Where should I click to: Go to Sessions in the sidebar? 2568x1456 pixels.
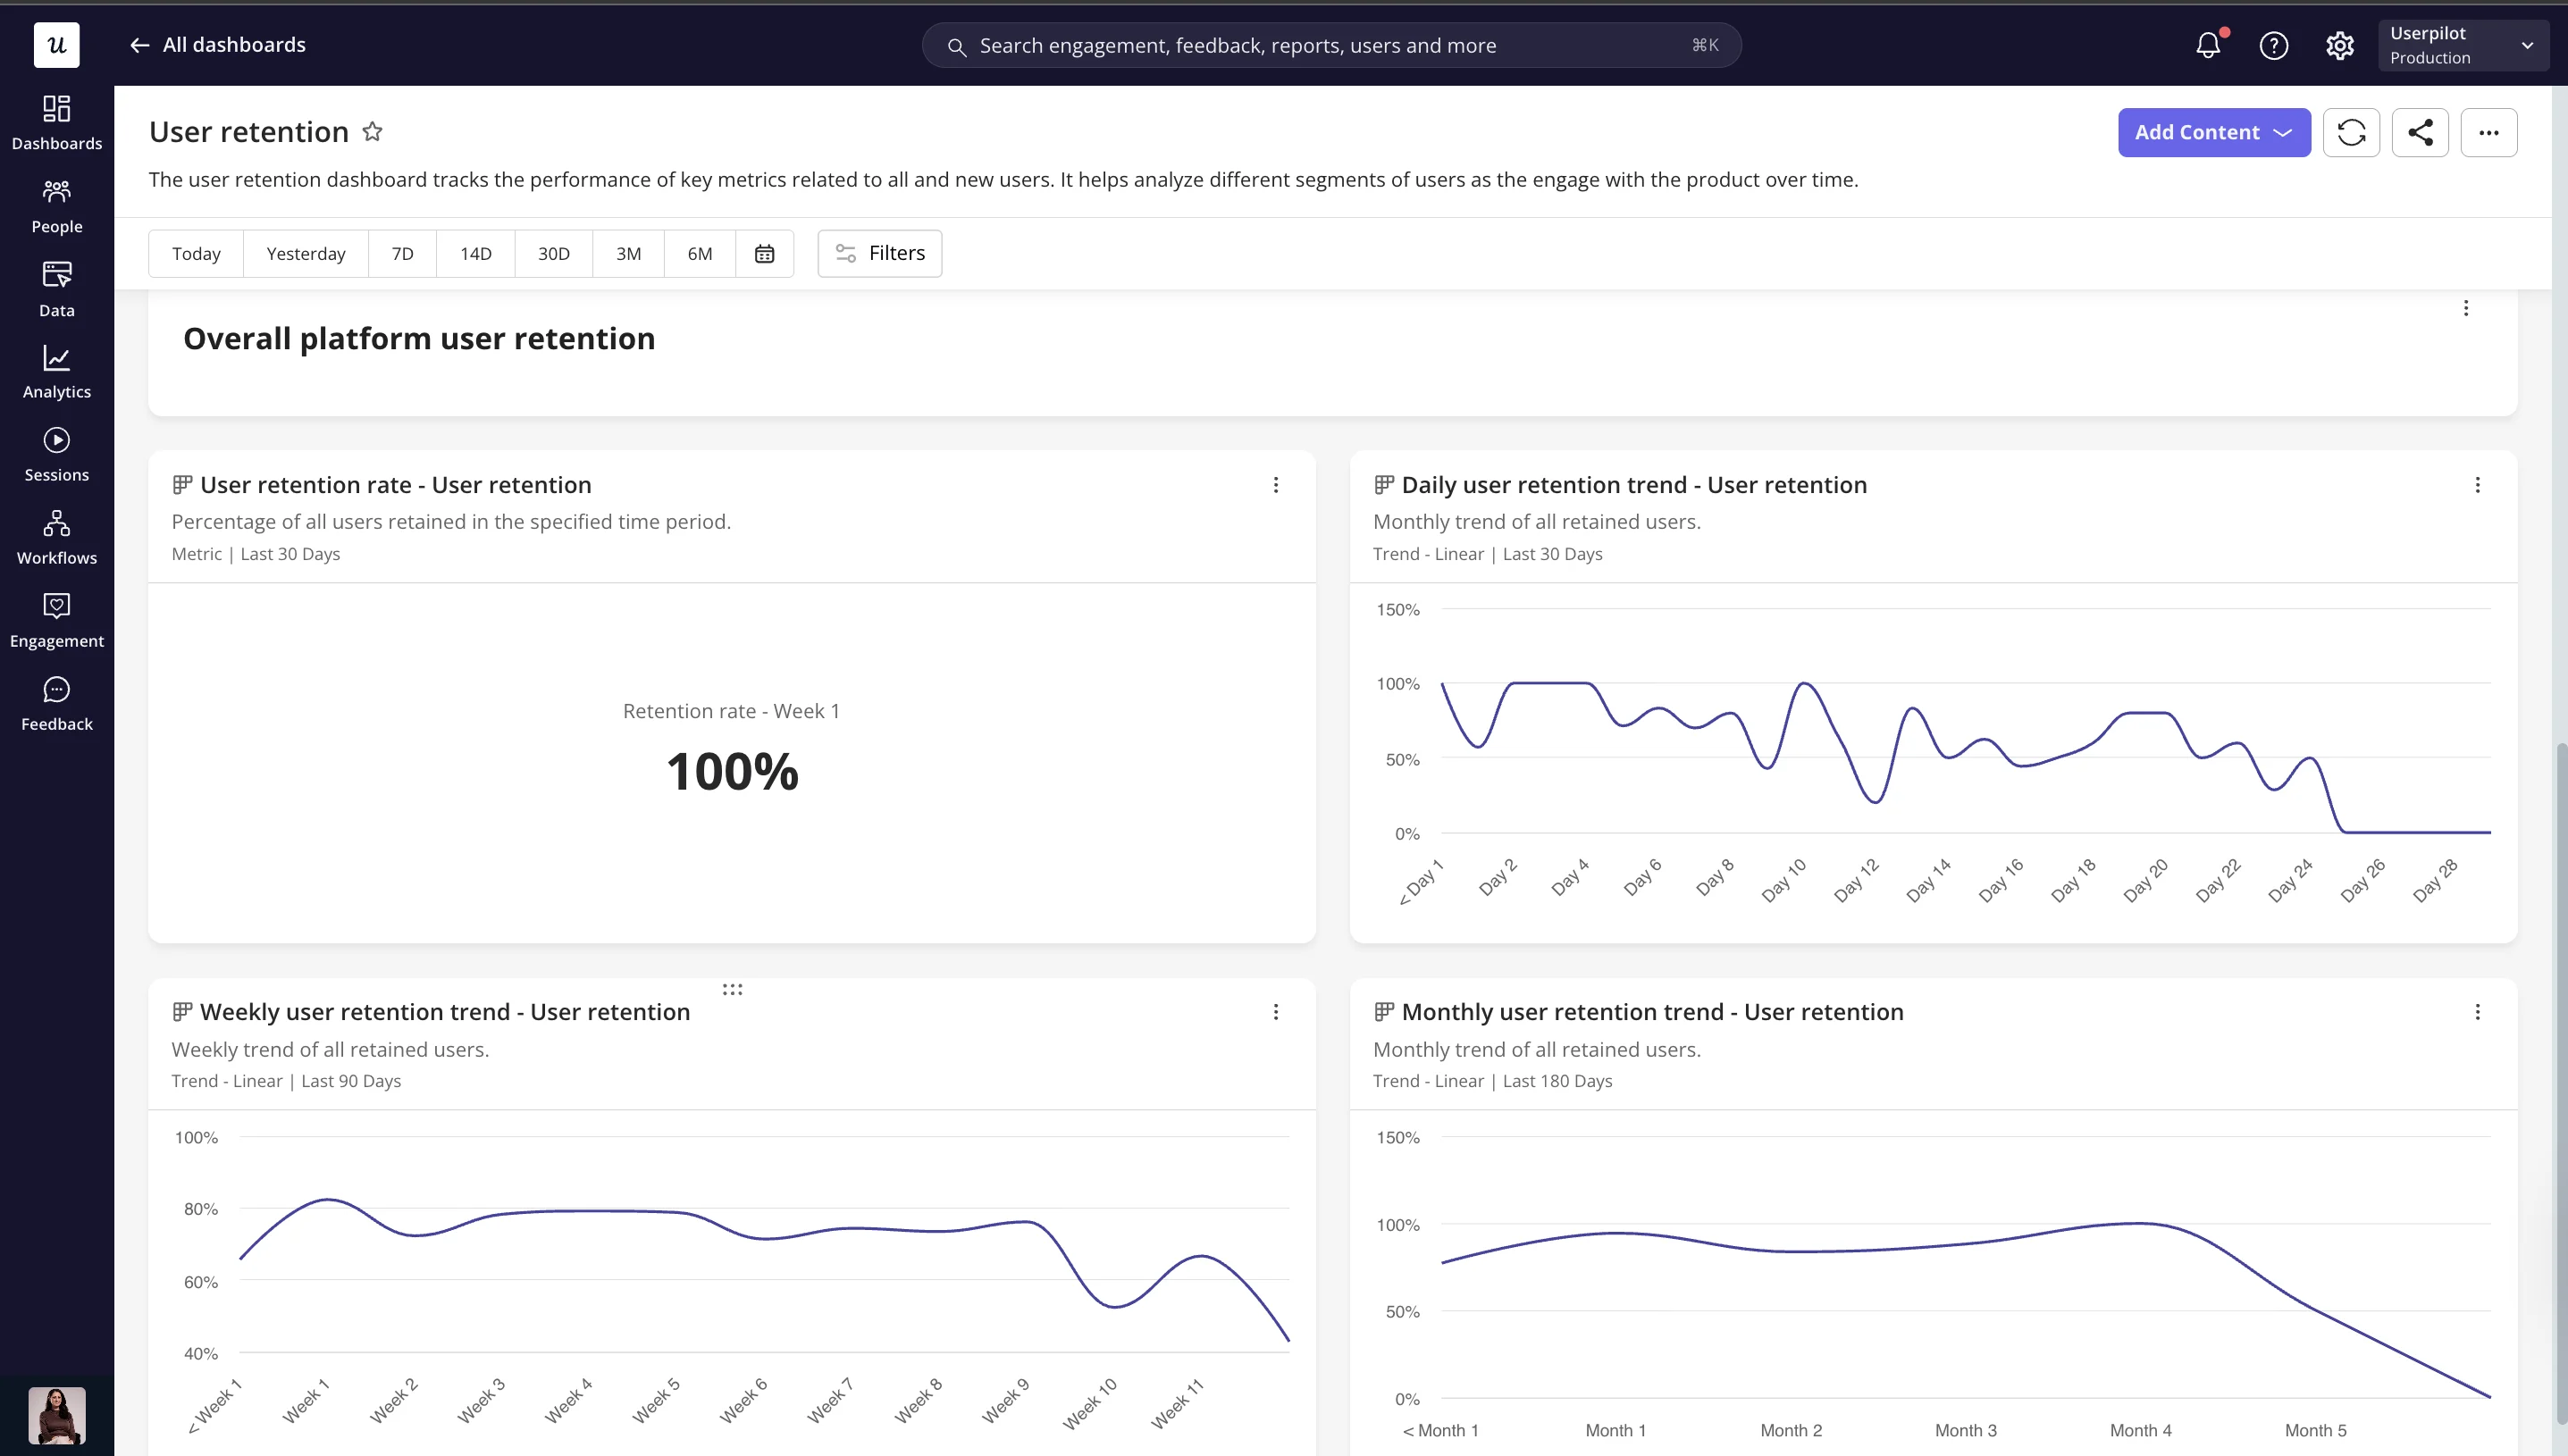click(56, 455)
